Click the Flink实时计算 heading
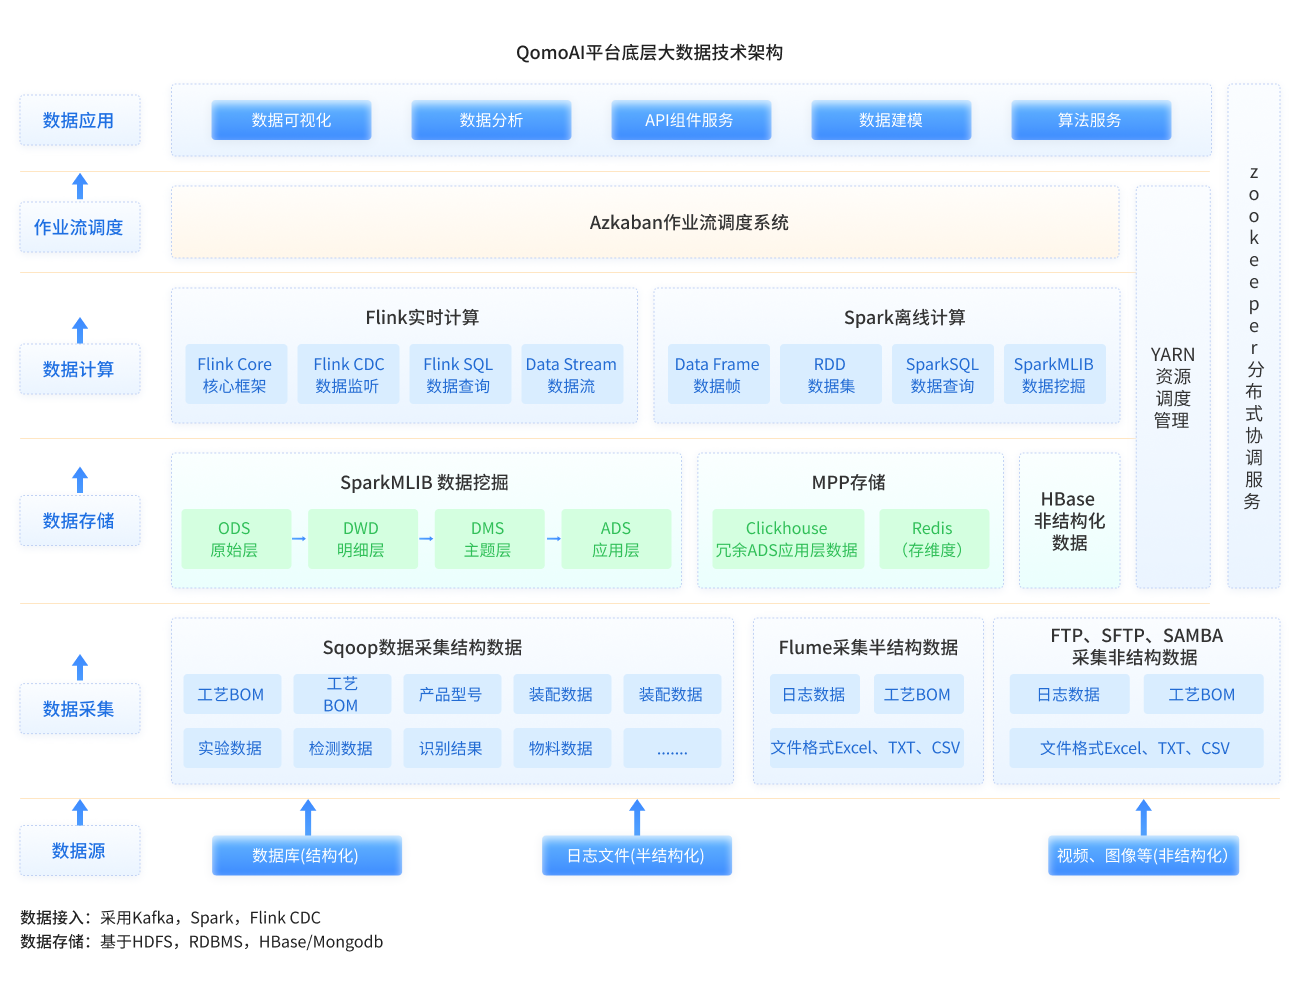 point(422,317)
